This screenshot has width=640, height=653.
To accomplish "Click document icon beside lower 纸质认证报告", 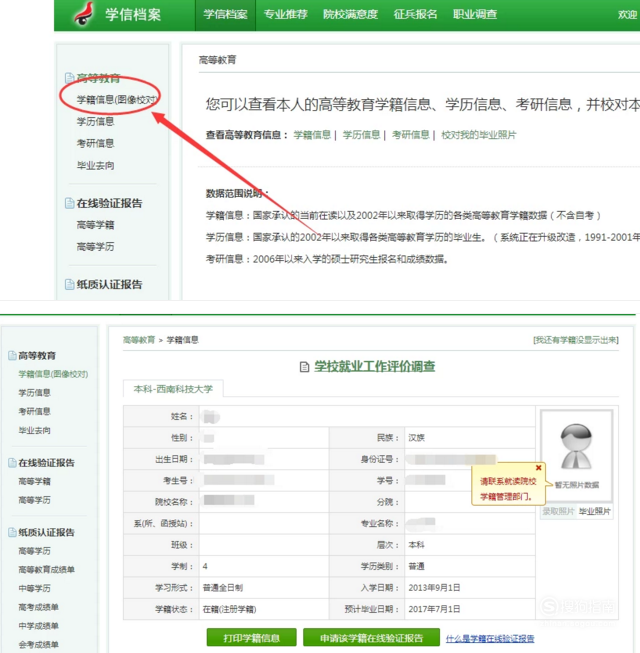I will tap(12, 532).
